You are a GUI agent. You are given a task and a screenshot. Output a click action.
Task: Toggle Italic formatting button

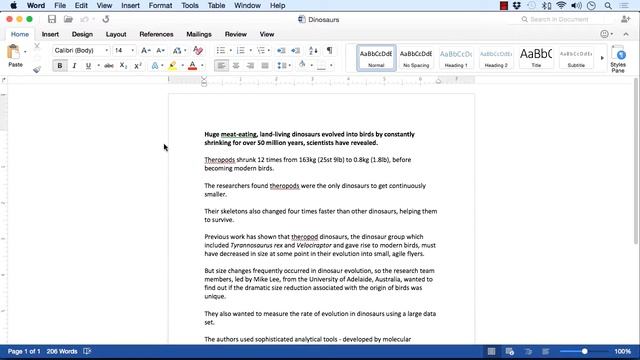pos(74,66)
